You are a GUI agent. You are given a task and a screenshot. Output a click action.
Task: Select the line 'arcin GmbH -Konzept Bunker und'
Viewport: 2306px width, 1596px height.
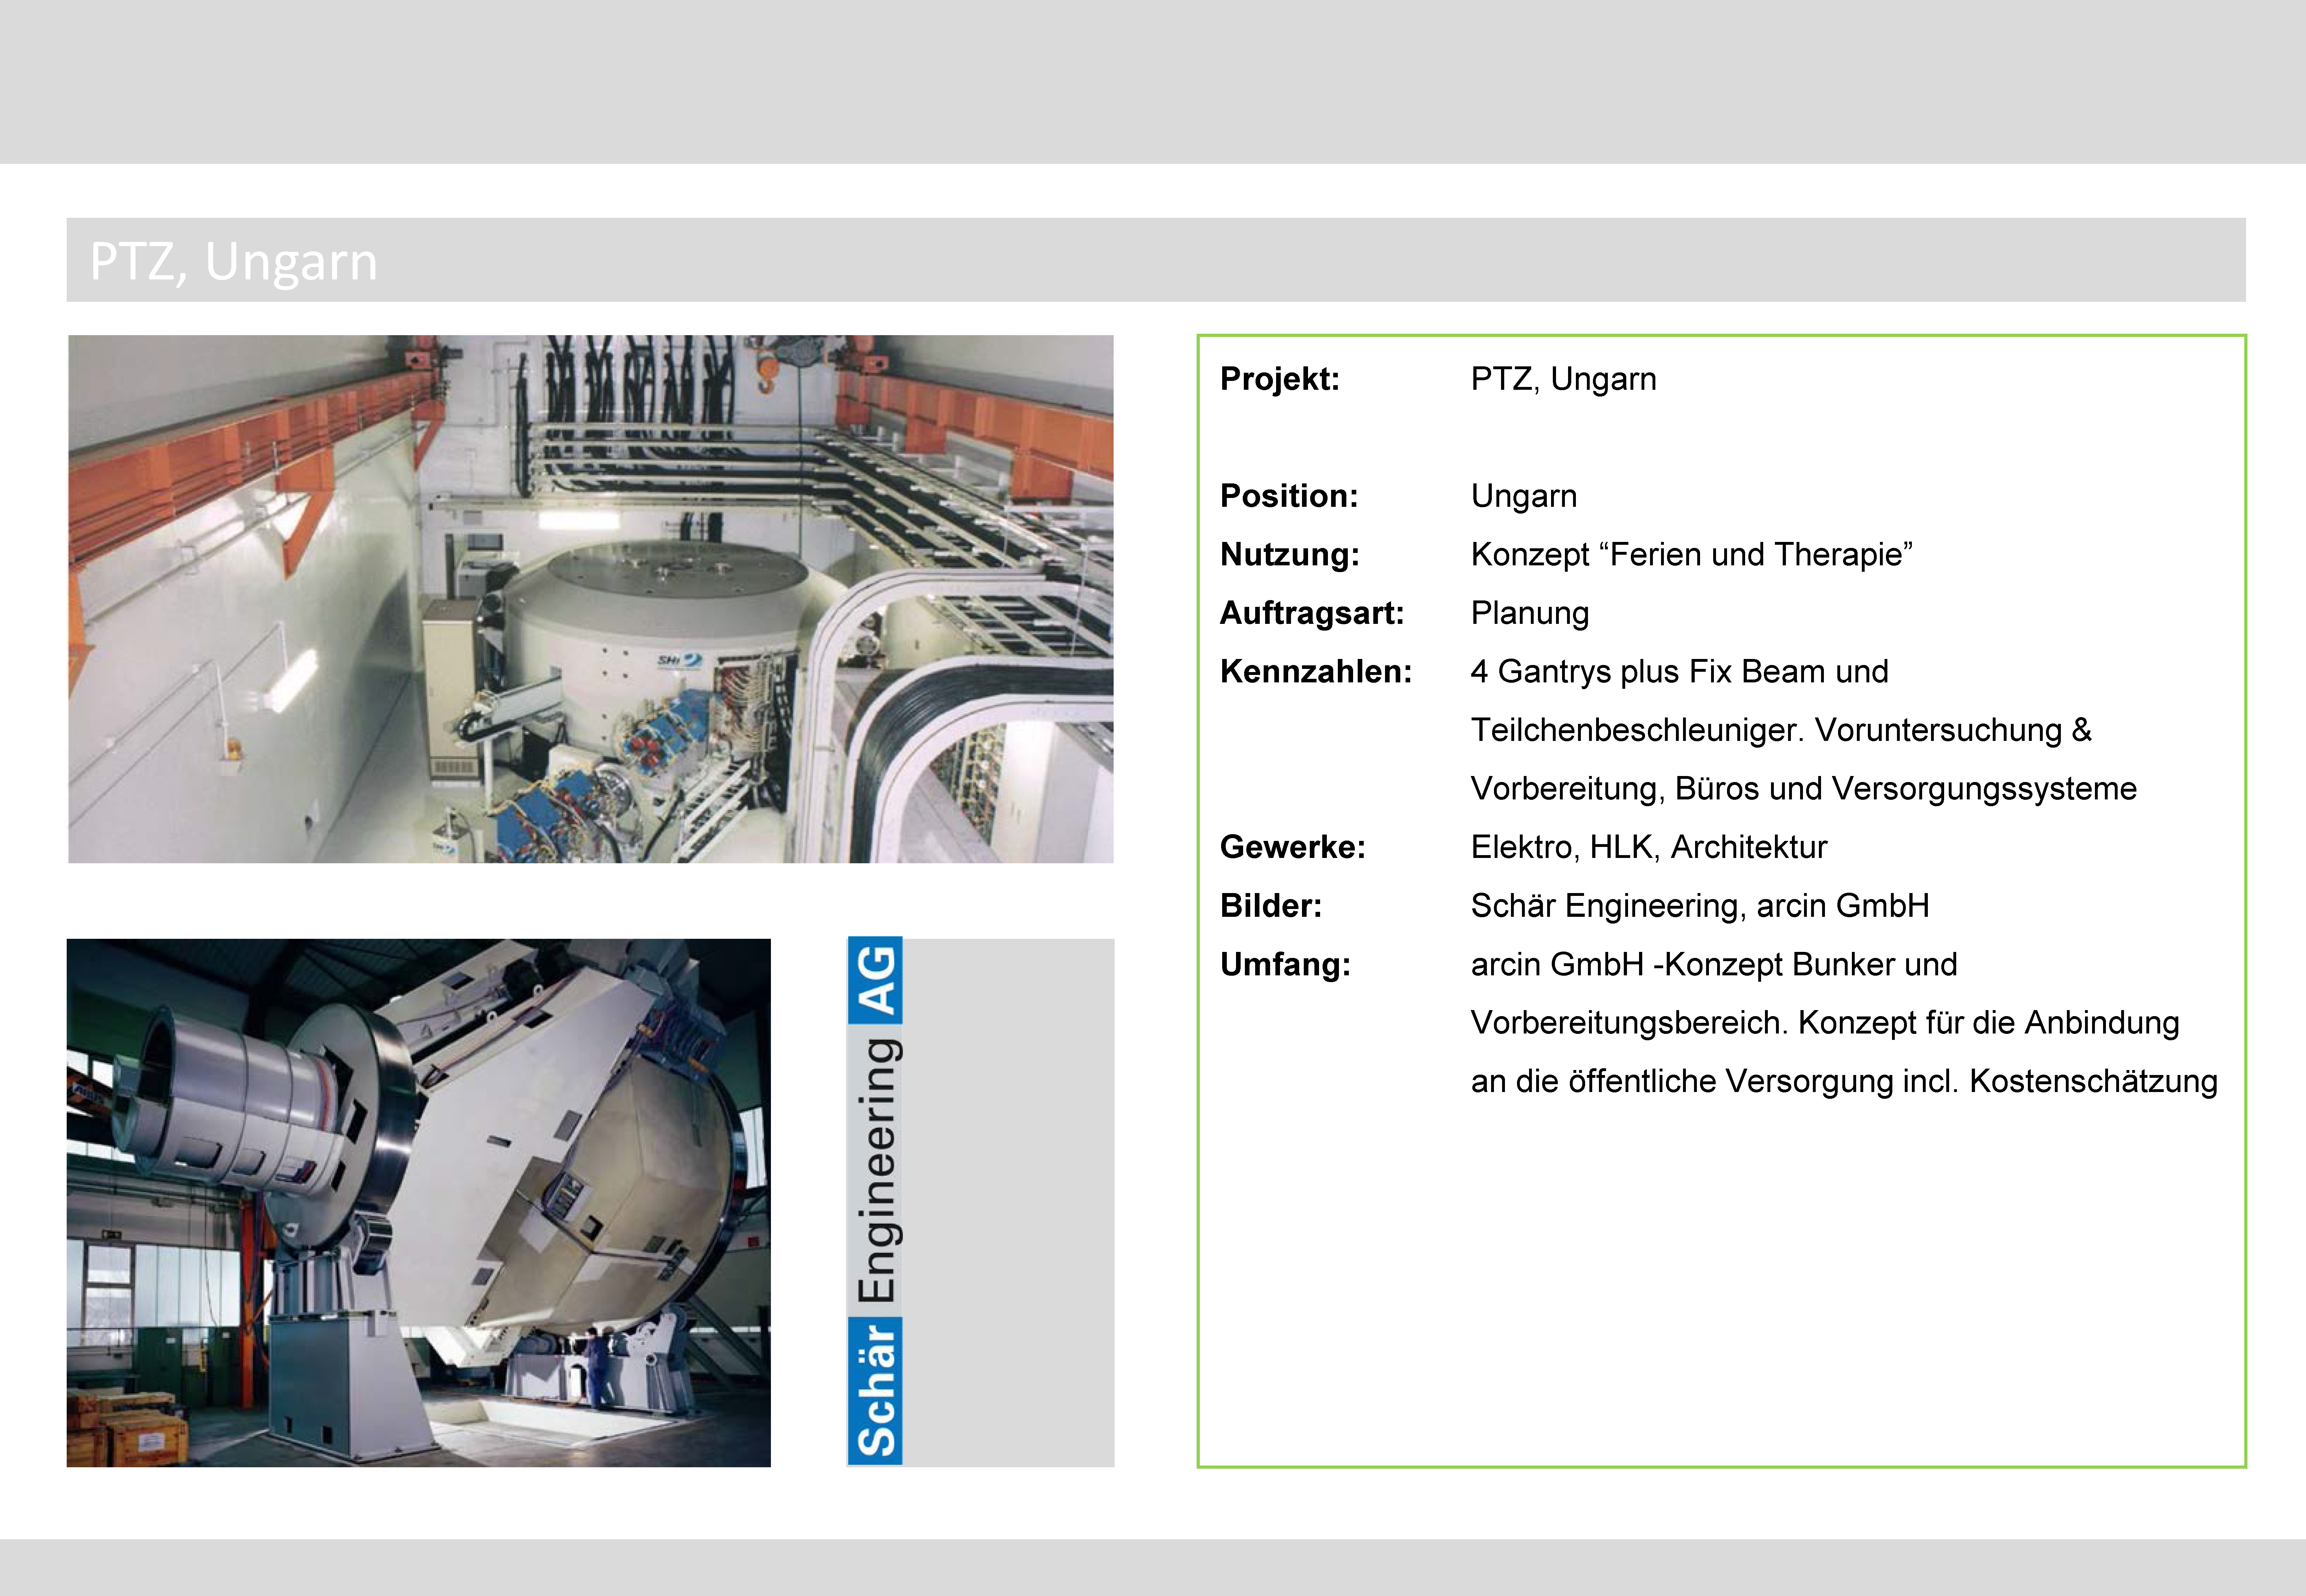(x=1714, y=965)
